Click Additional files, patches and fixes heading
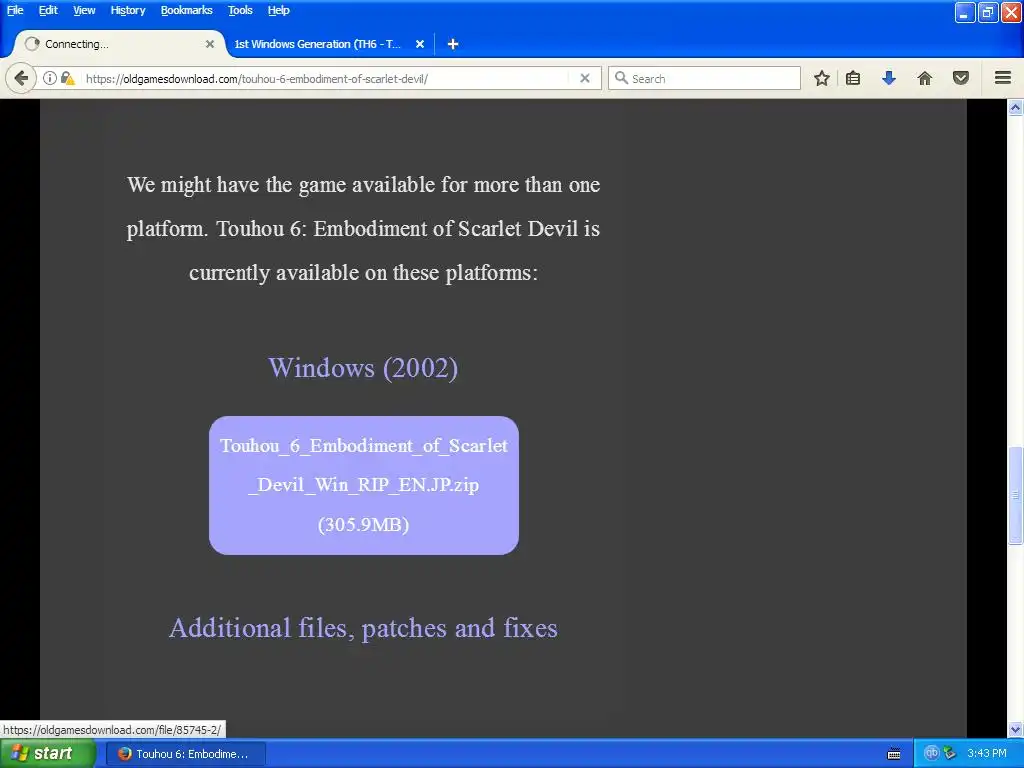 coord(363,628)
